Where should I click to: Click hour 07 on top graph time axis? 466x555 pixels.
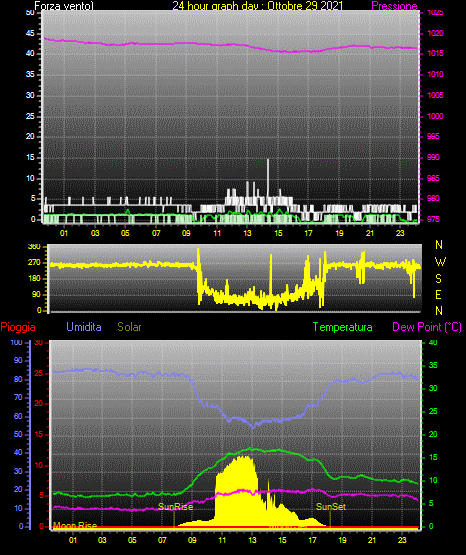pos(156,233)
